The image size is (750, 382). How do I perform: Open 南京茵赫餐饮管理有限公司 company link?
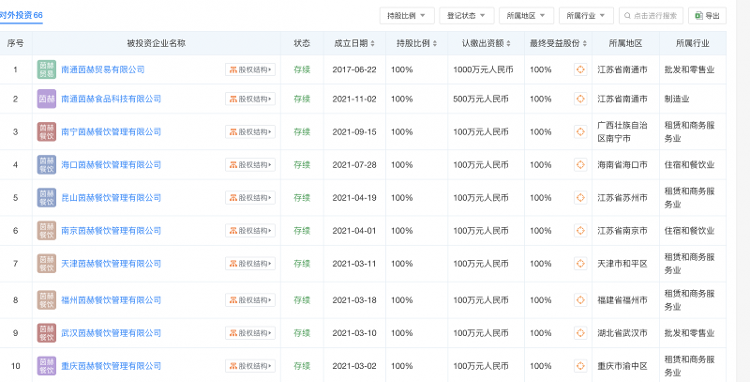111,231
